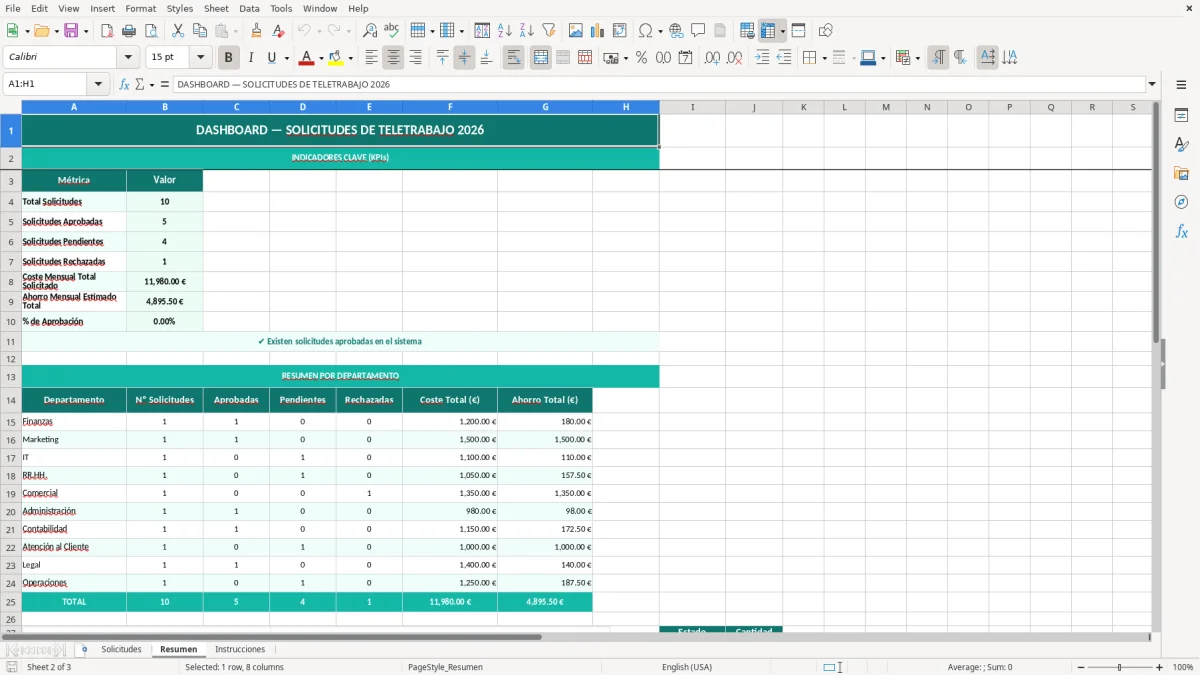This screenshot has height=675, width=1200.
Task: Adjust the zoom slider
Action: tap(1120, 667)
